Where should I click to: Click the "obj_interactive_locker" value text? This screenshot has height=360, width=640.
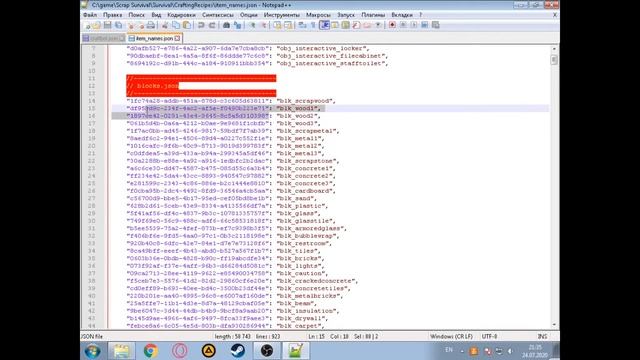pyautogui.click(x=323, y=49)
